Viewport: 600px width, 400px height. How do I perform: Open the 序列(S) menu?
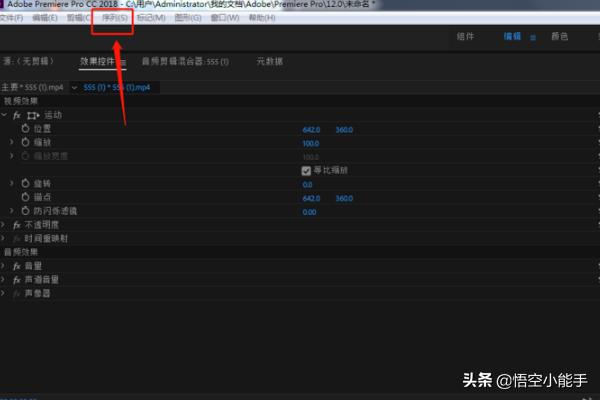click(115, 18)
